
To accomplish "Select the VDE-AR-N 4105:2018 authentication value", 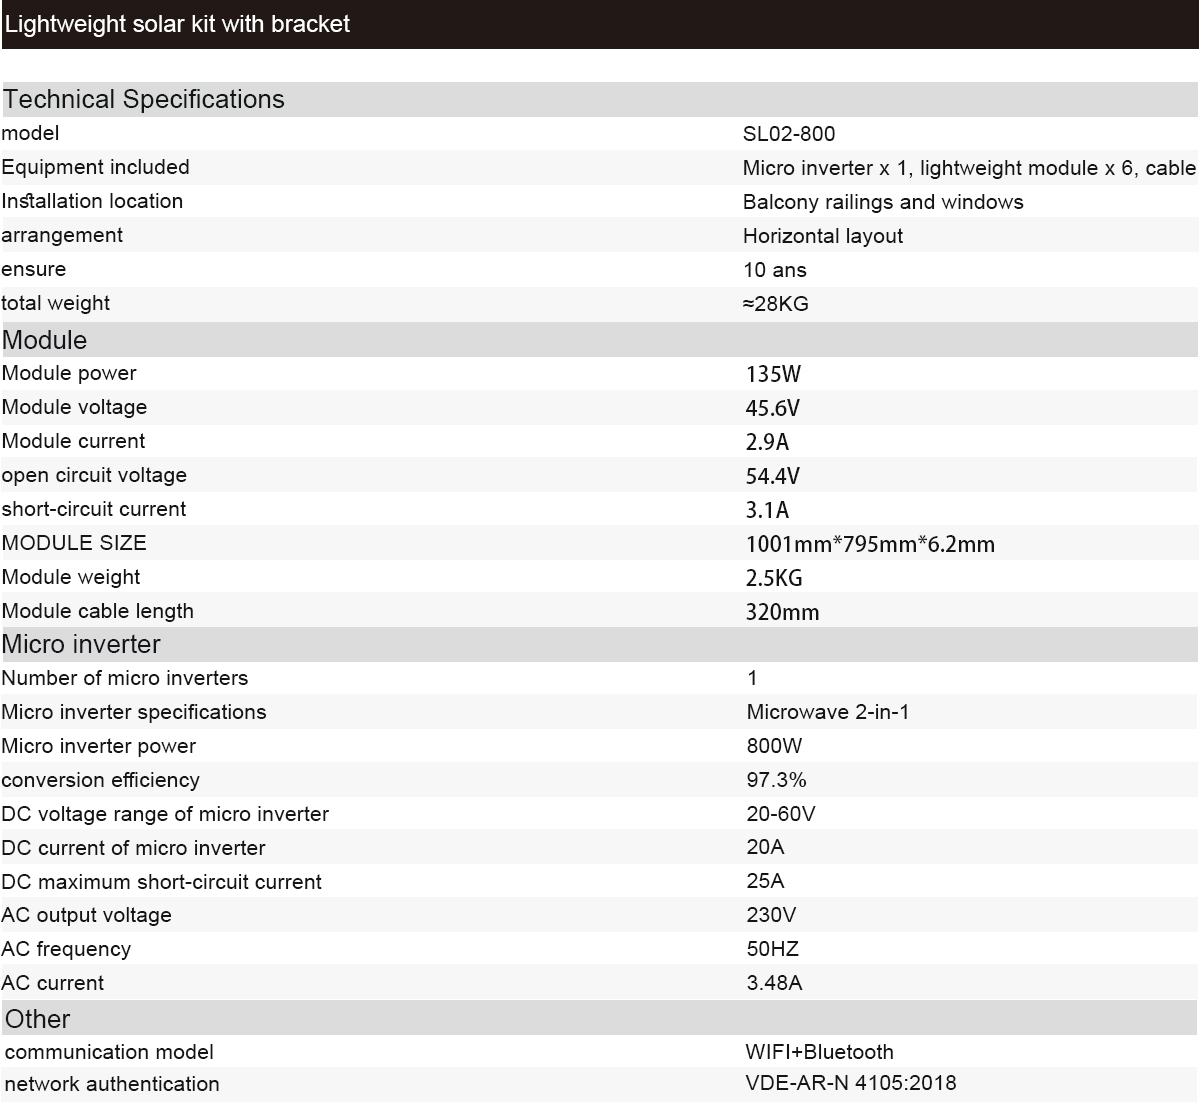I will pyautogui.click(x=851, y=1083).
